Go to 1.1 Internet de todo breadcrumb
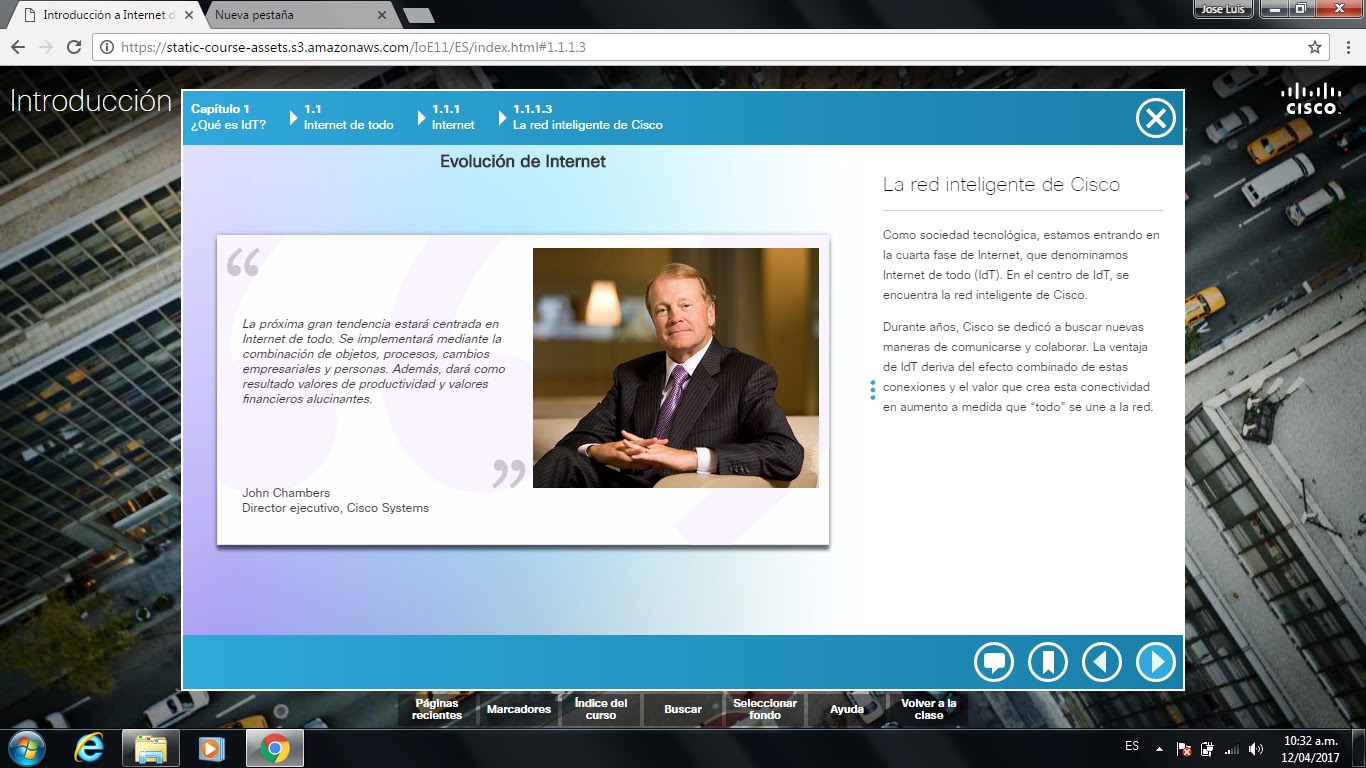Screen dimensions: 1366x768 [349, 117]
